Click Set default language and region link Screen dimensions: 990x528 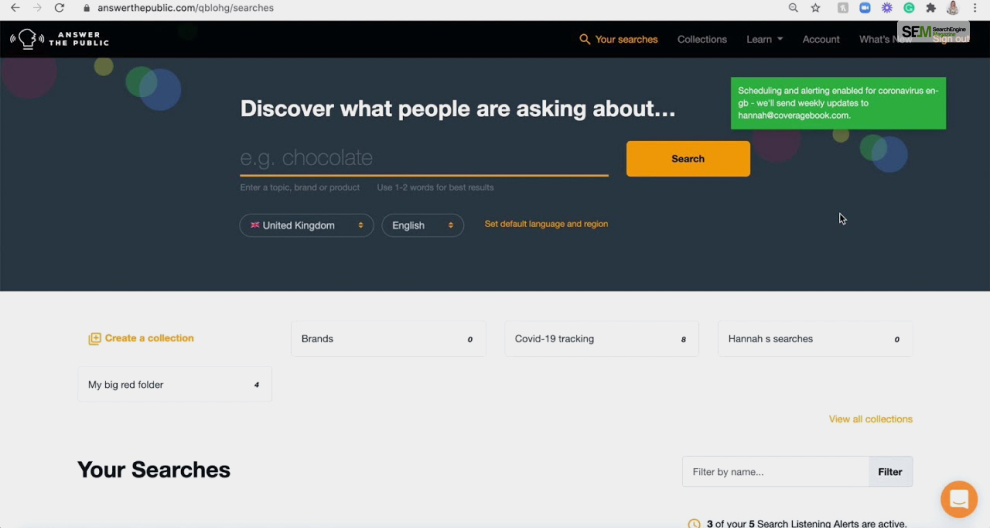pos(546,224)
